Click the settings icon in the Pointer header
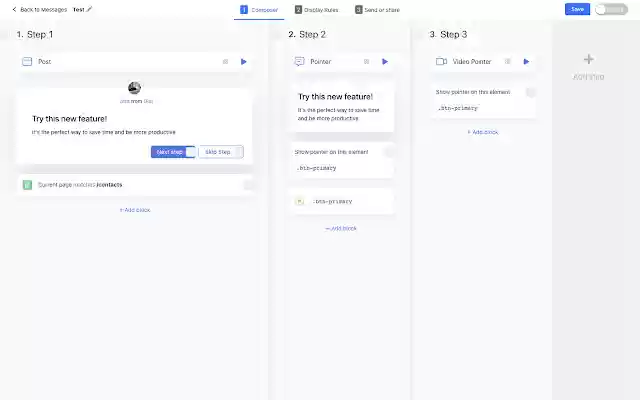The width and height of the screenshot is (640, 400). [x=367, y=62]
